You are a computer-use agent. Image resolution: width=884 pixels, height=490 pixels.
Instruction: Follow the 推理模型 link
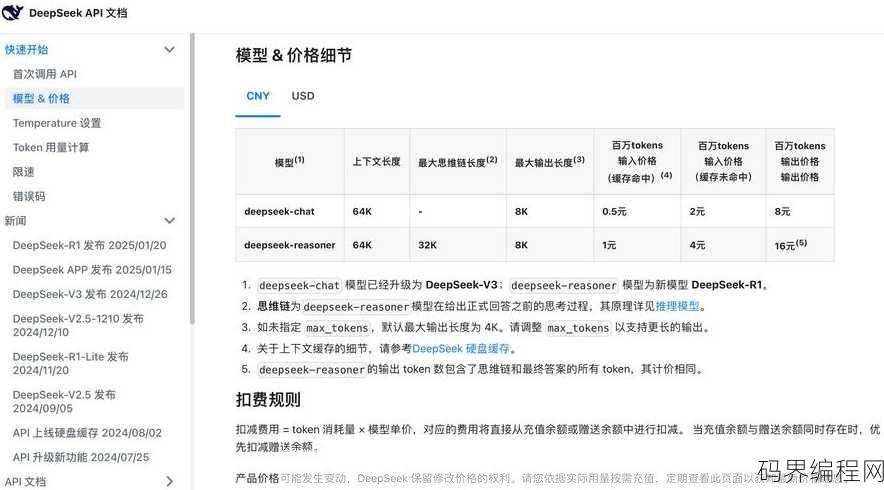[677, 306]
